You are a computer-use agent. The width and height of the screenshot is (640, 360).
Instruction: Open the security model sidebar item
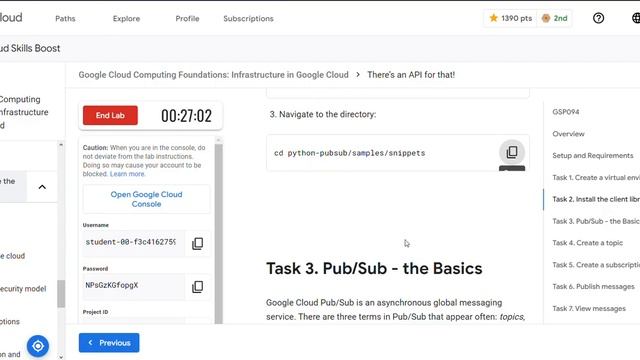click(x=23, y=289)
